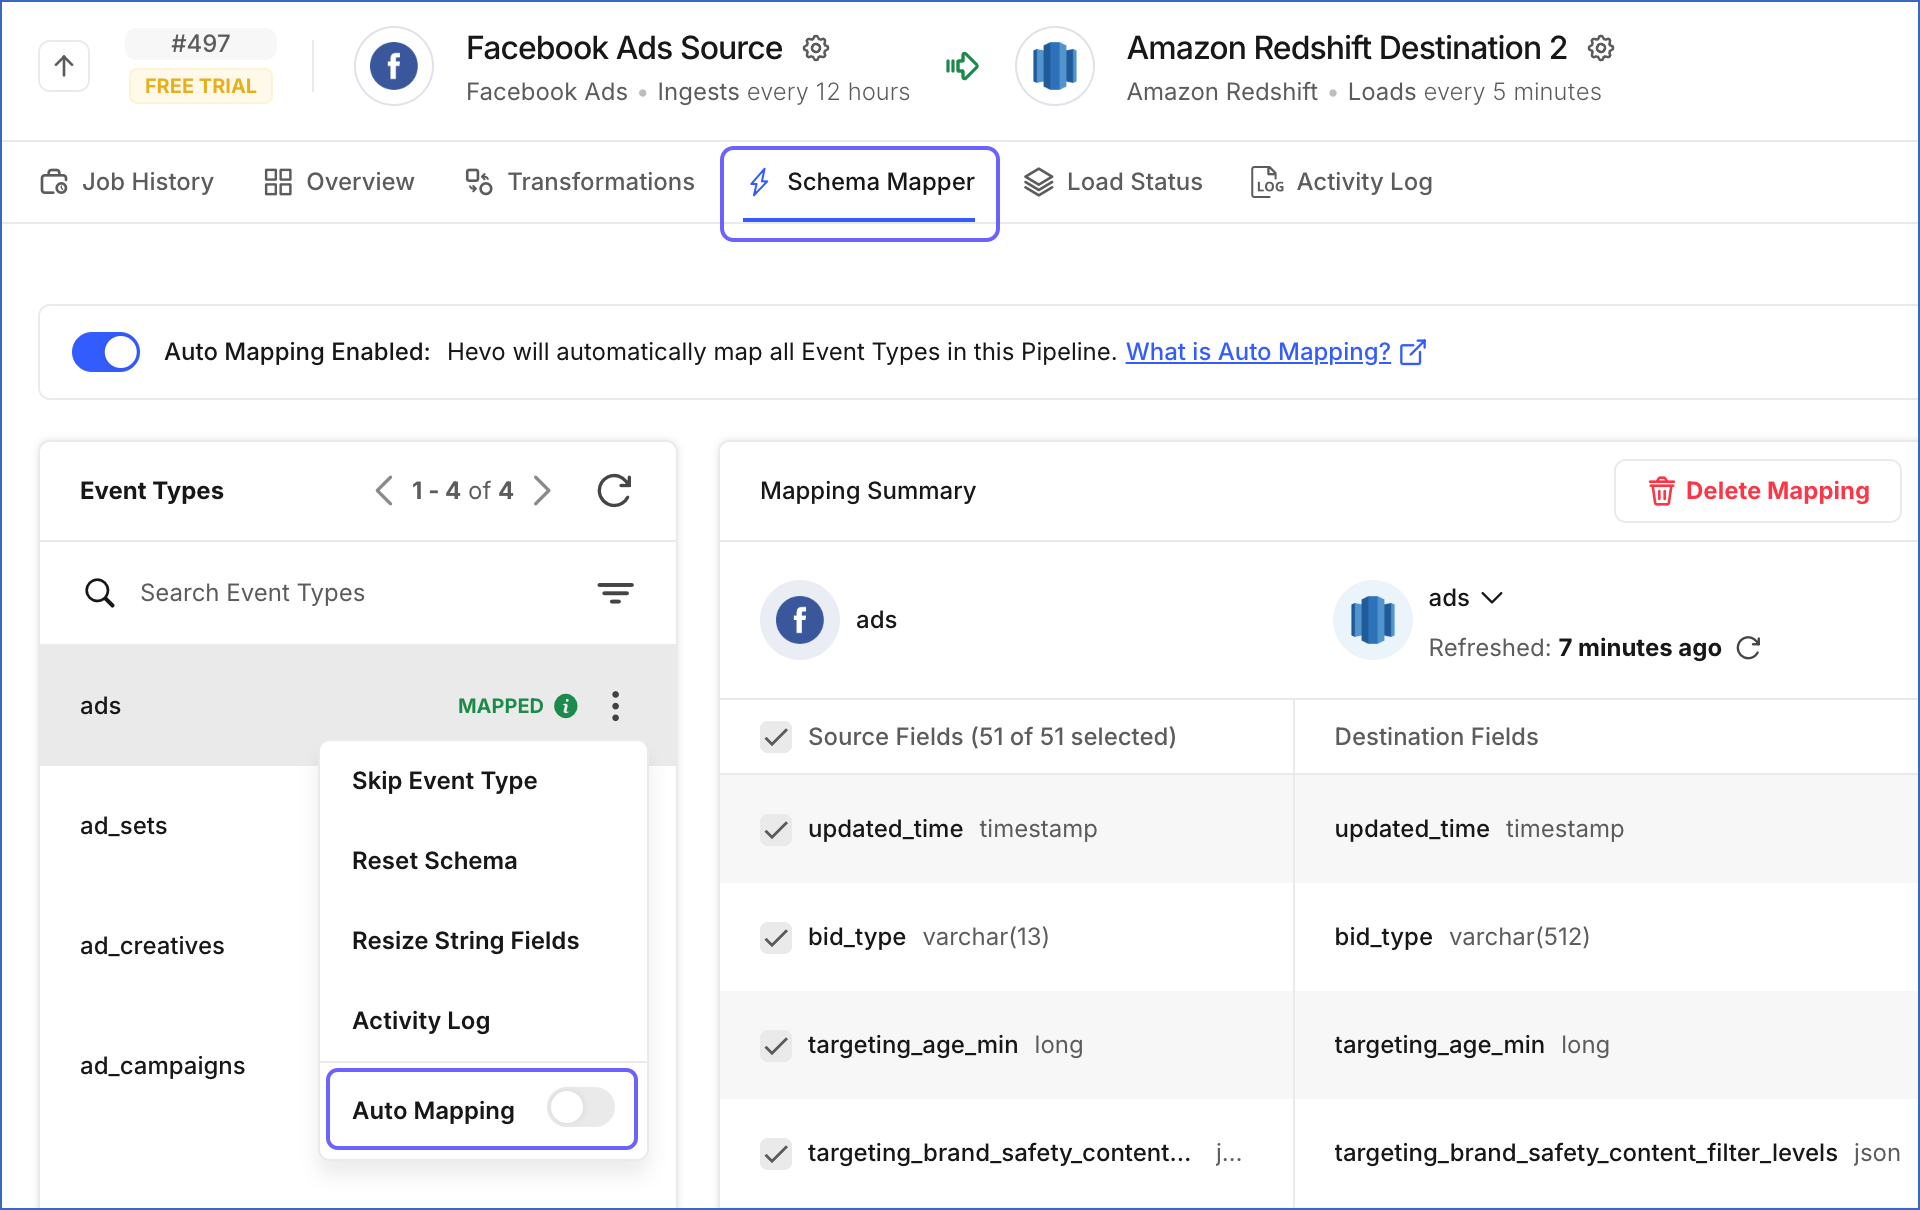
Task: Click the MAPPED info icon for ads
Action: pyautogui.click(x=566, y=706)
